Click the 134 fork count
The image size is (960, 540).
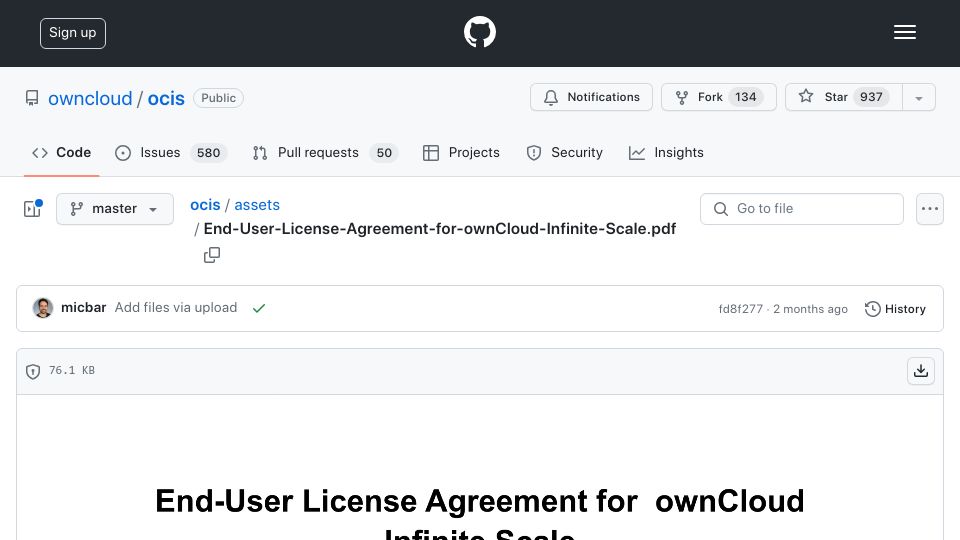745,97
